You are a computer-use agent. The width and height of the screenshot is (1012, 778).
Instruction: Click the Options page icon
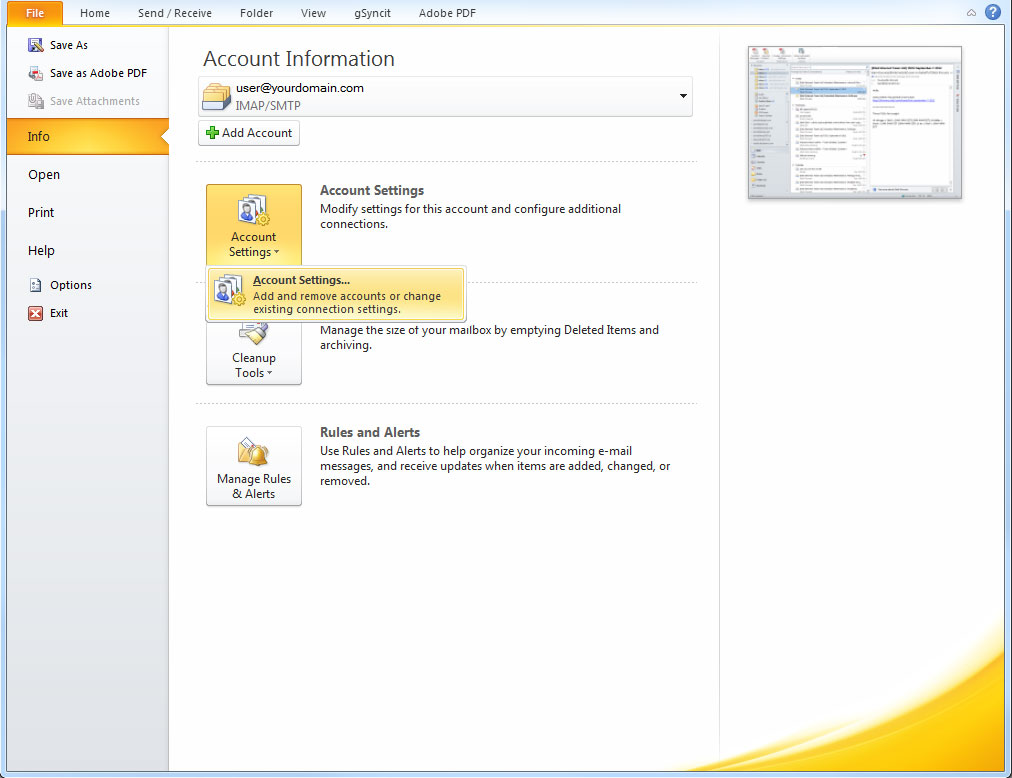35,285
